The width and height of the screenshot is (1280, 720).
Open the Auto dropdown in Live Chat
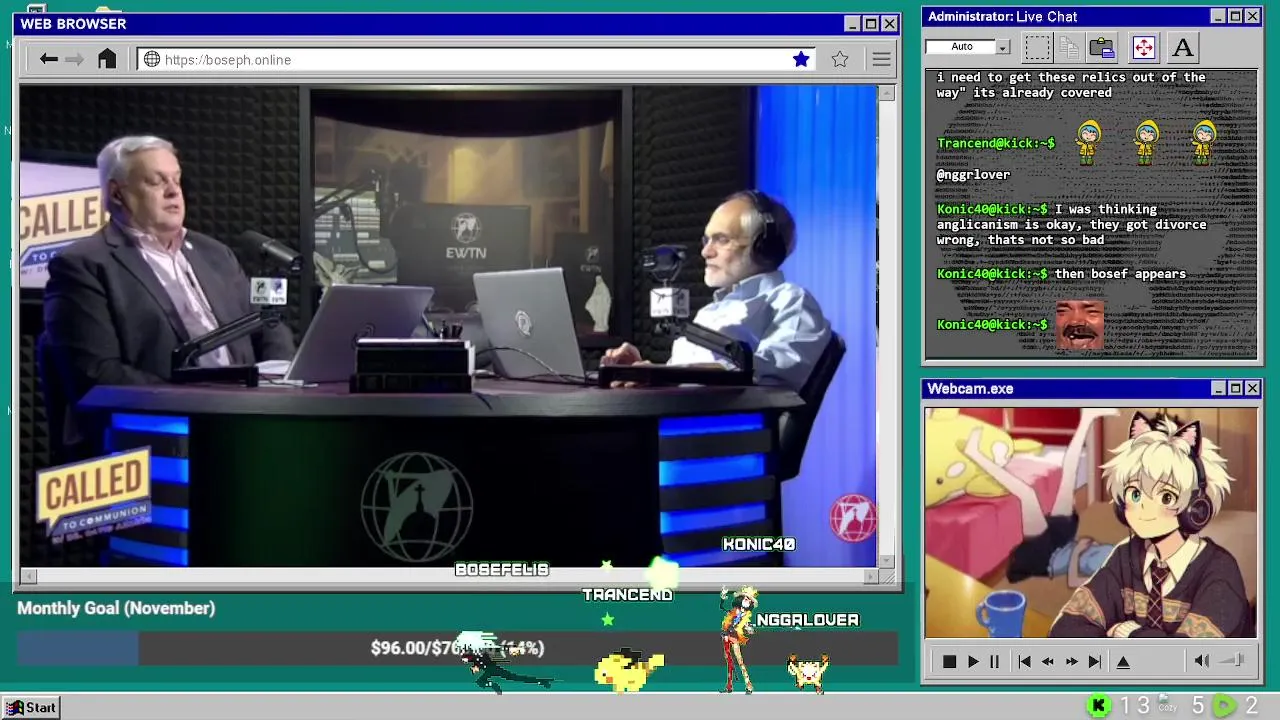[1003, 47]
